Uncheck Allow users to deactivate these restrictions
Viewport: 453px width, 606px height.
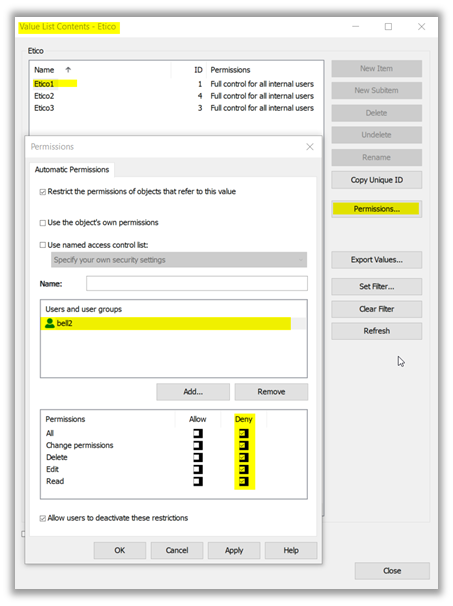(x=43, y=518)
